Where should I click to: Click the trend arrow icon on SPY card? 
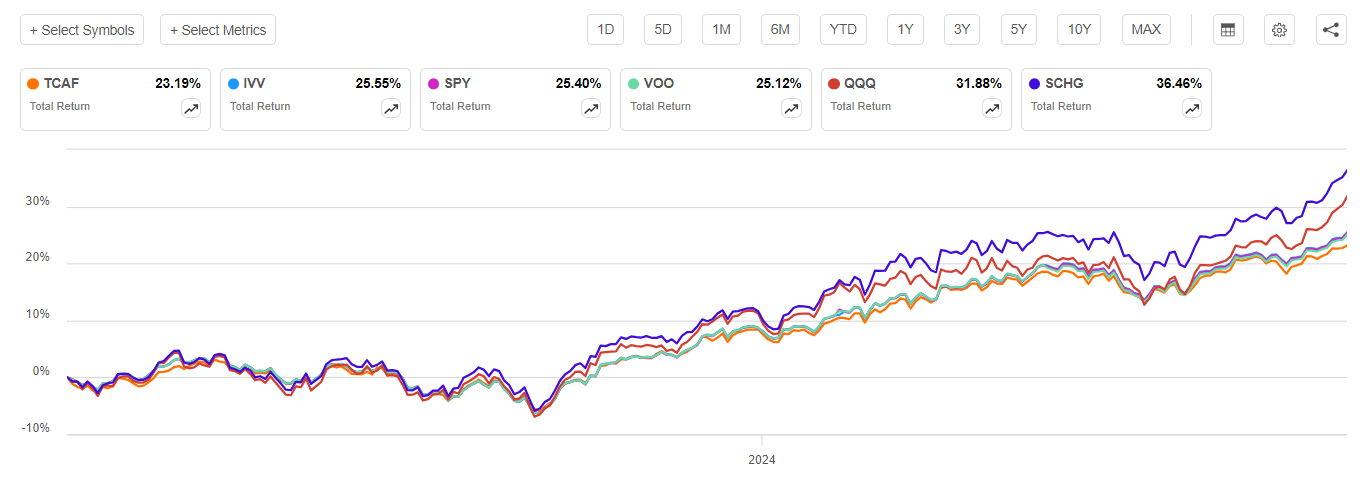591,110
